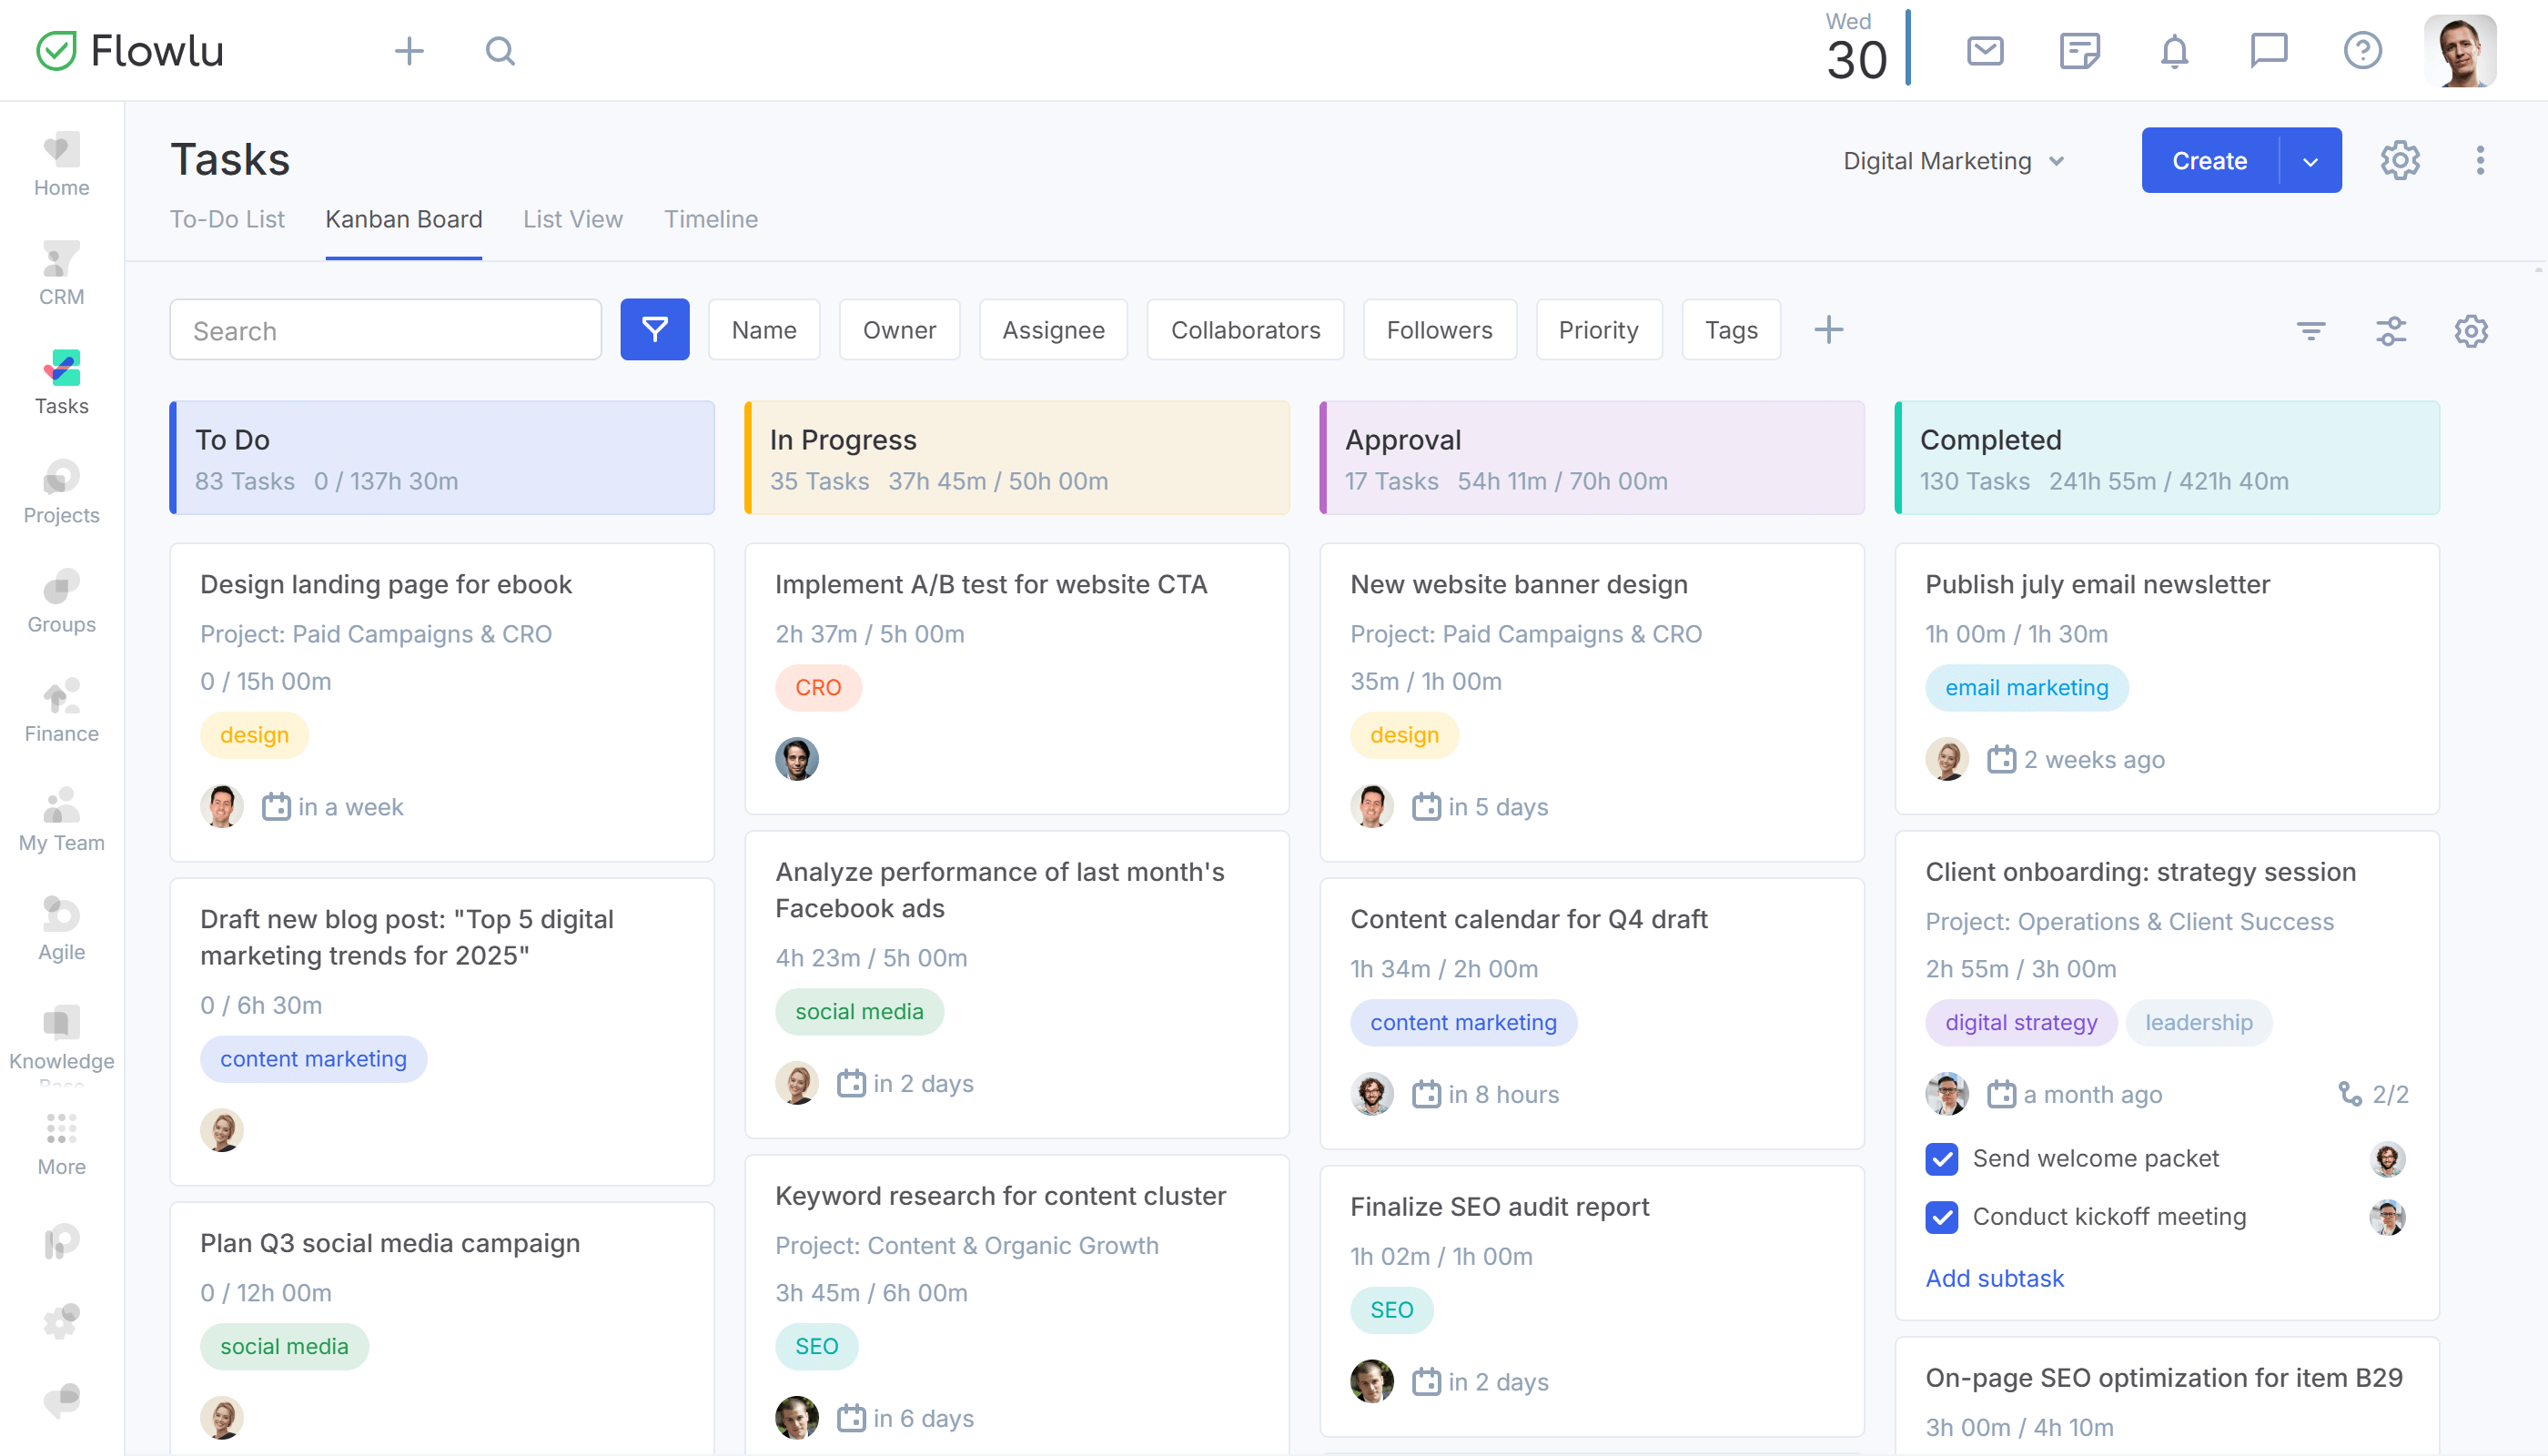Image resolution: width=2548 pixels, height=1456 pixels.
Task: Click the sliders display options icon
Action: (x=2391, y=330)
